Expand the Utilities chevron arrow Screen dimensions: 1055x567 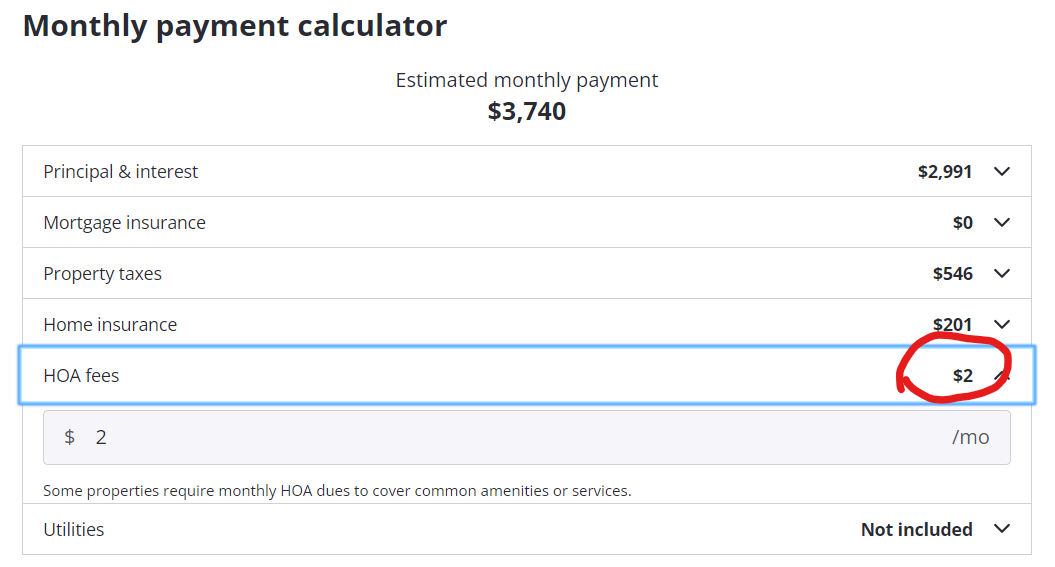pyautogui.click(x=1002, y=529)
